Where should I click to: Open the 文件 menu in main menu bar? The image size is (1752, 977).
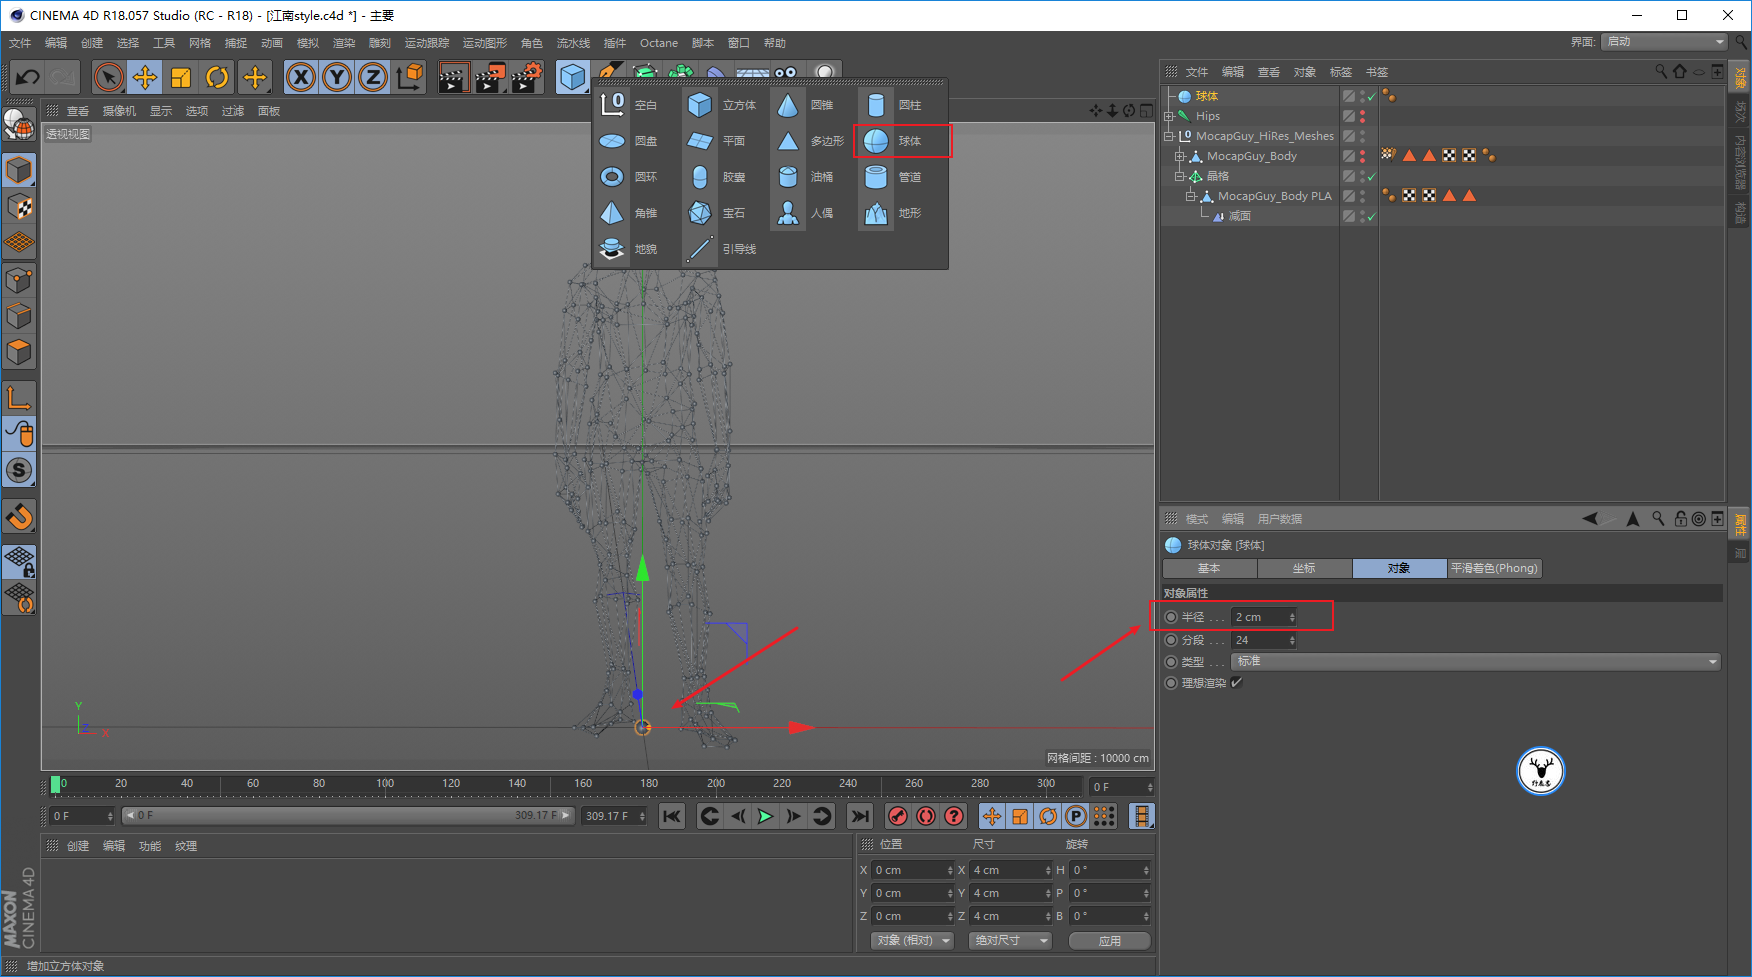click(20, 43)
